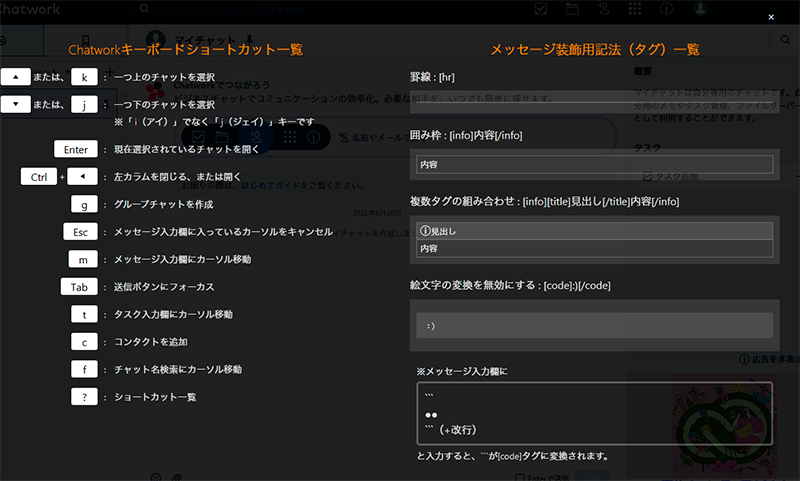Click the up arrow key cap
This screenshot has height=481, width=800.
coord(17,77)
